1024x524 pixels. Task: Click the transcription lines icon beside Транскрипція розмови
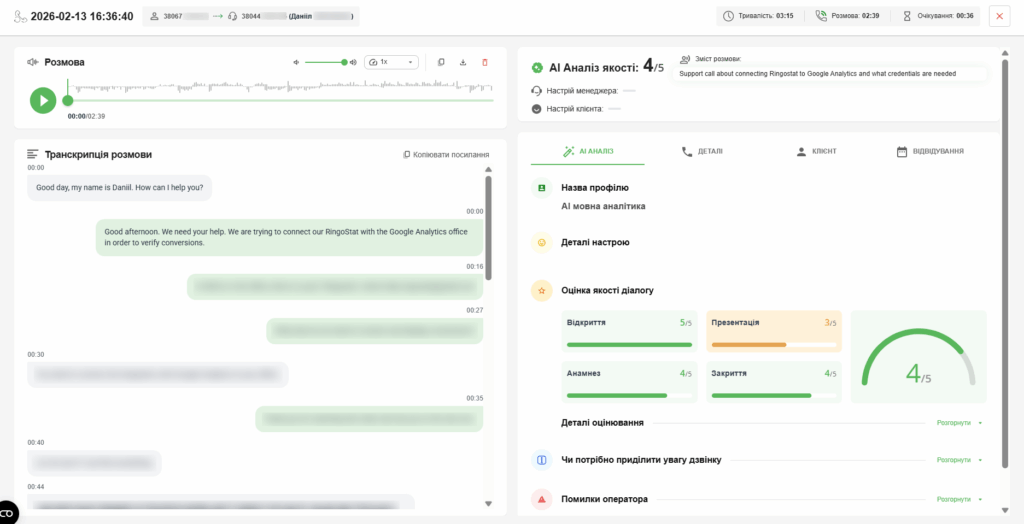point(33,155)
